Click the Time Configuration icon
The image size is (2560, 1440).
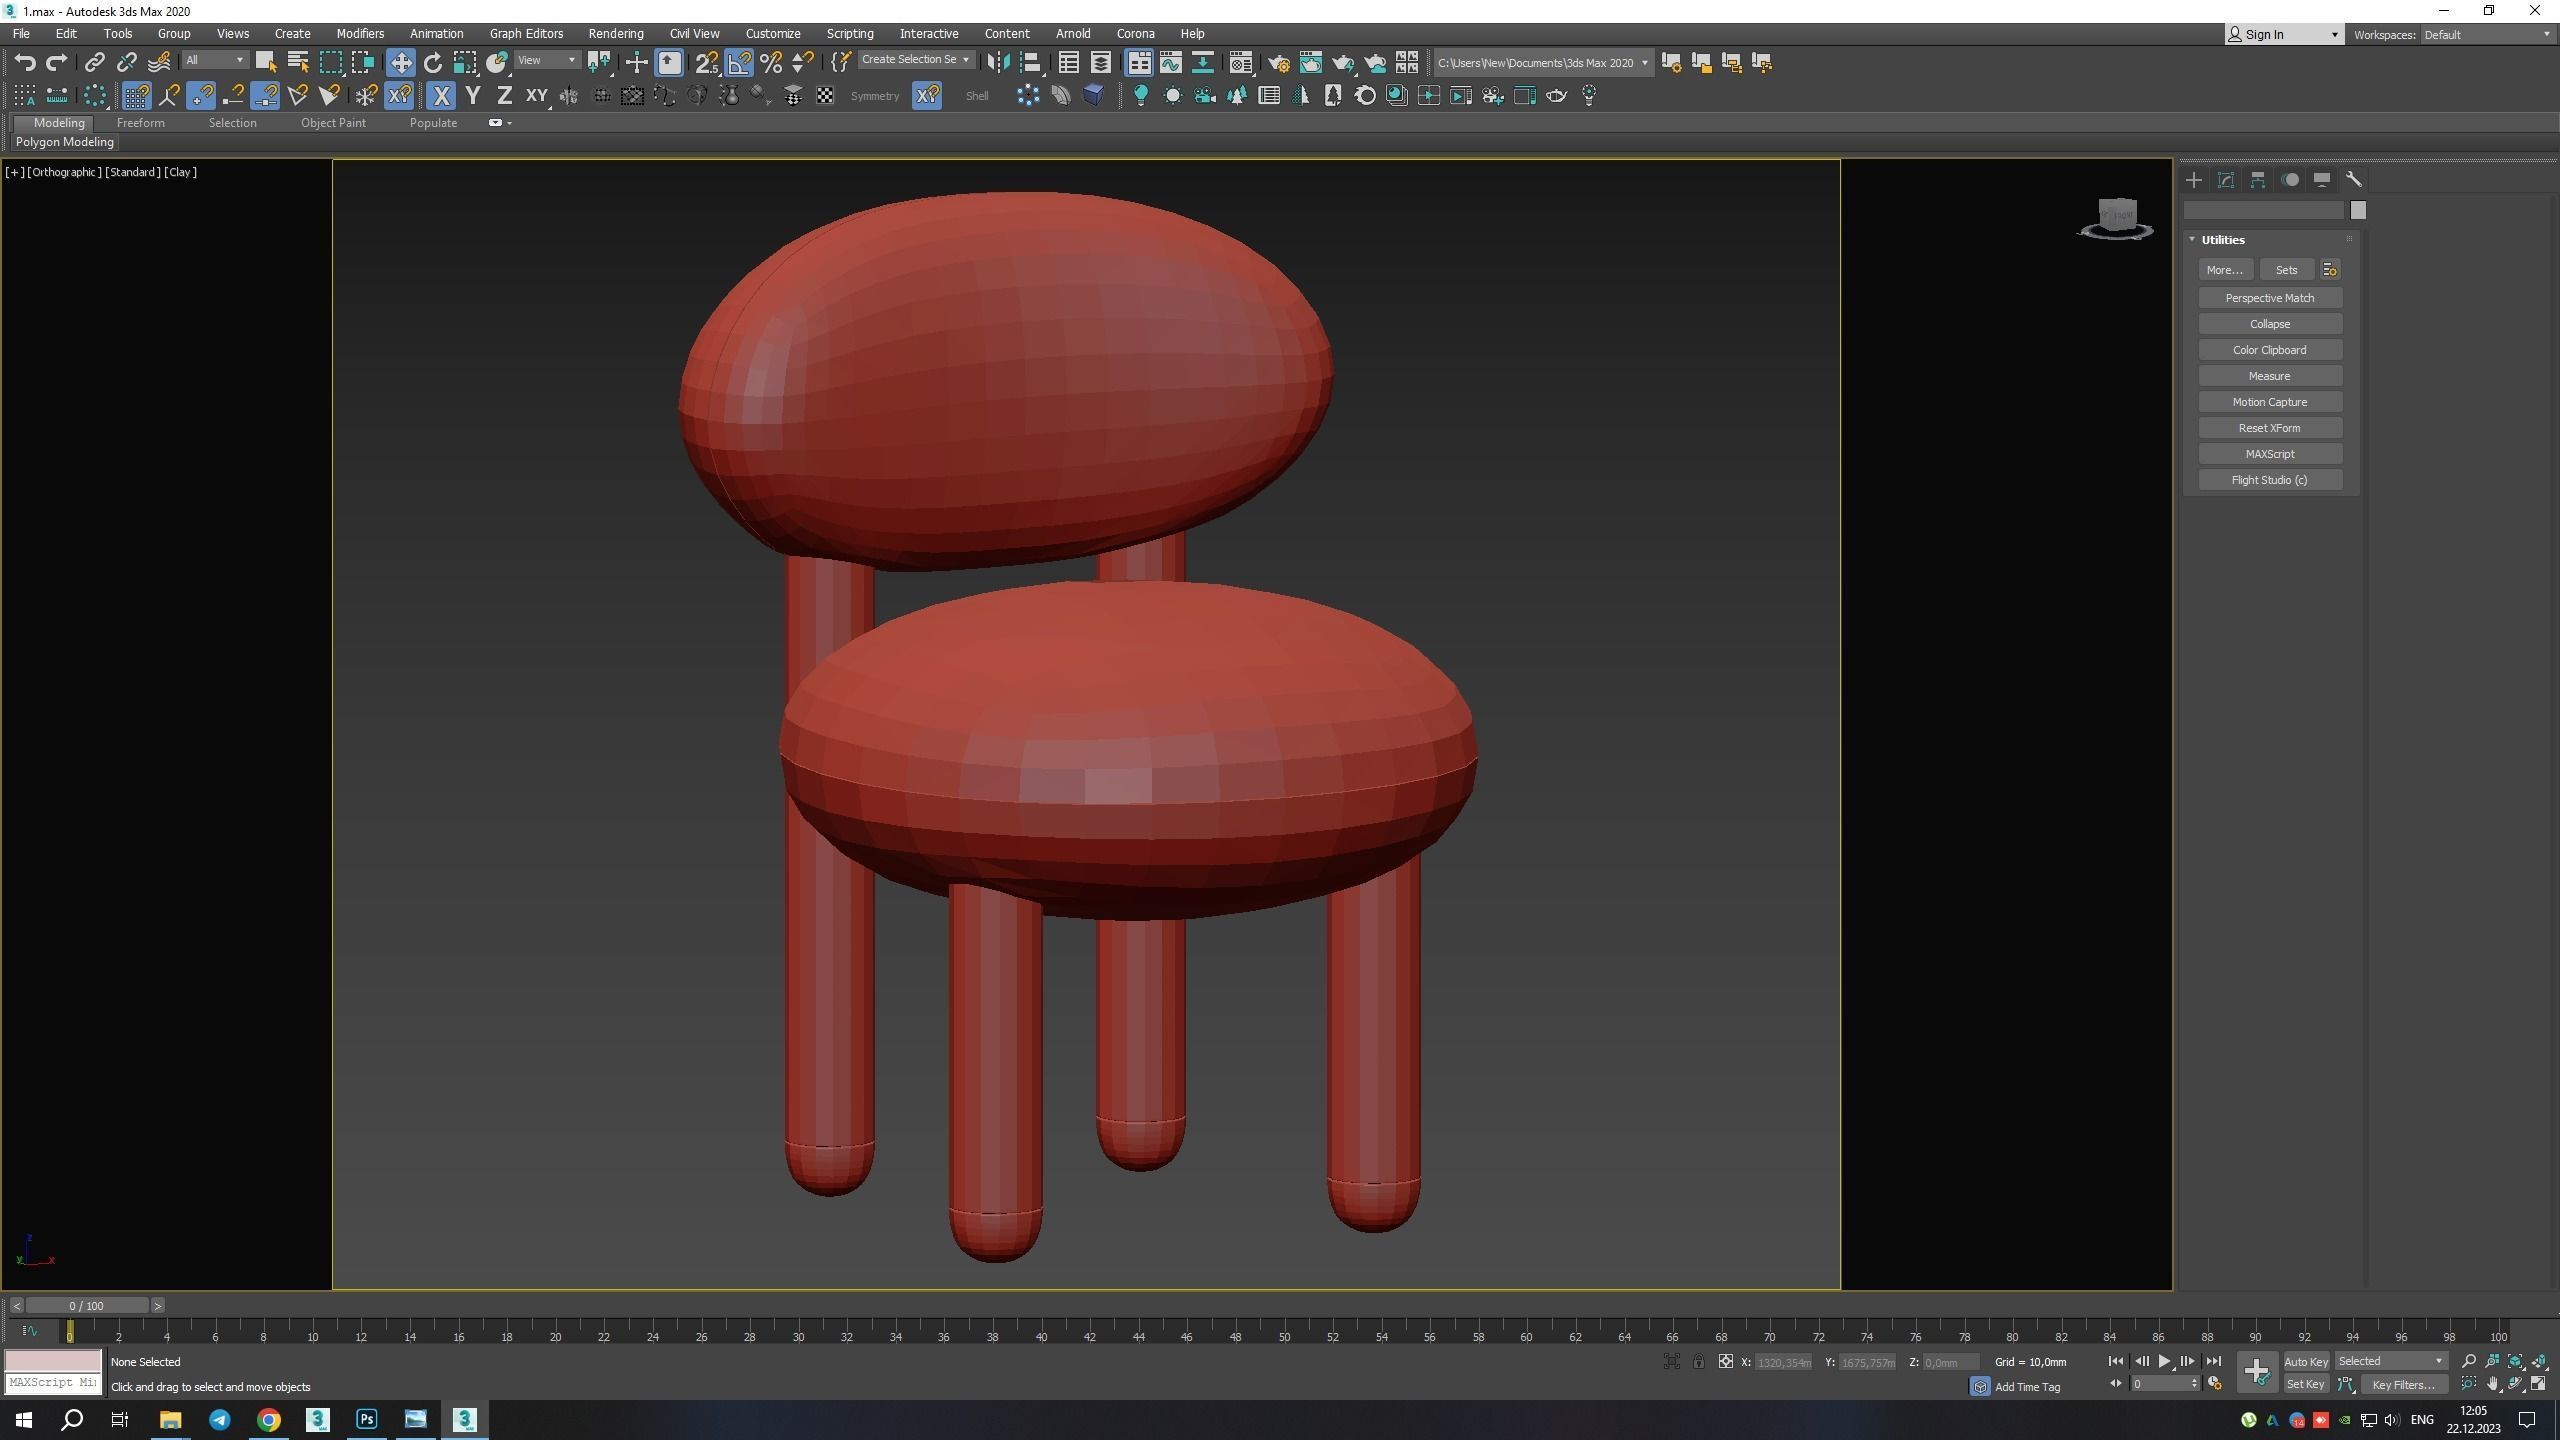tap(2214, 1384)
